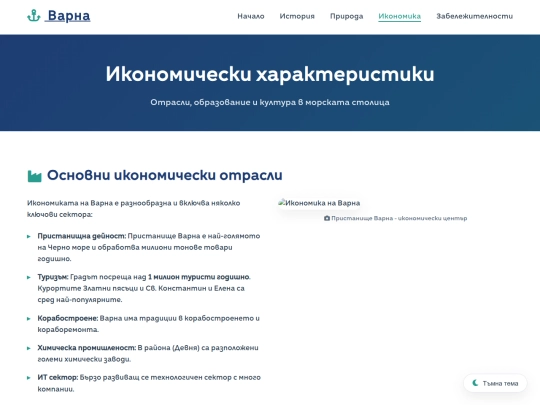Click the page title Икономически характеристики

[x=270, y=74]
